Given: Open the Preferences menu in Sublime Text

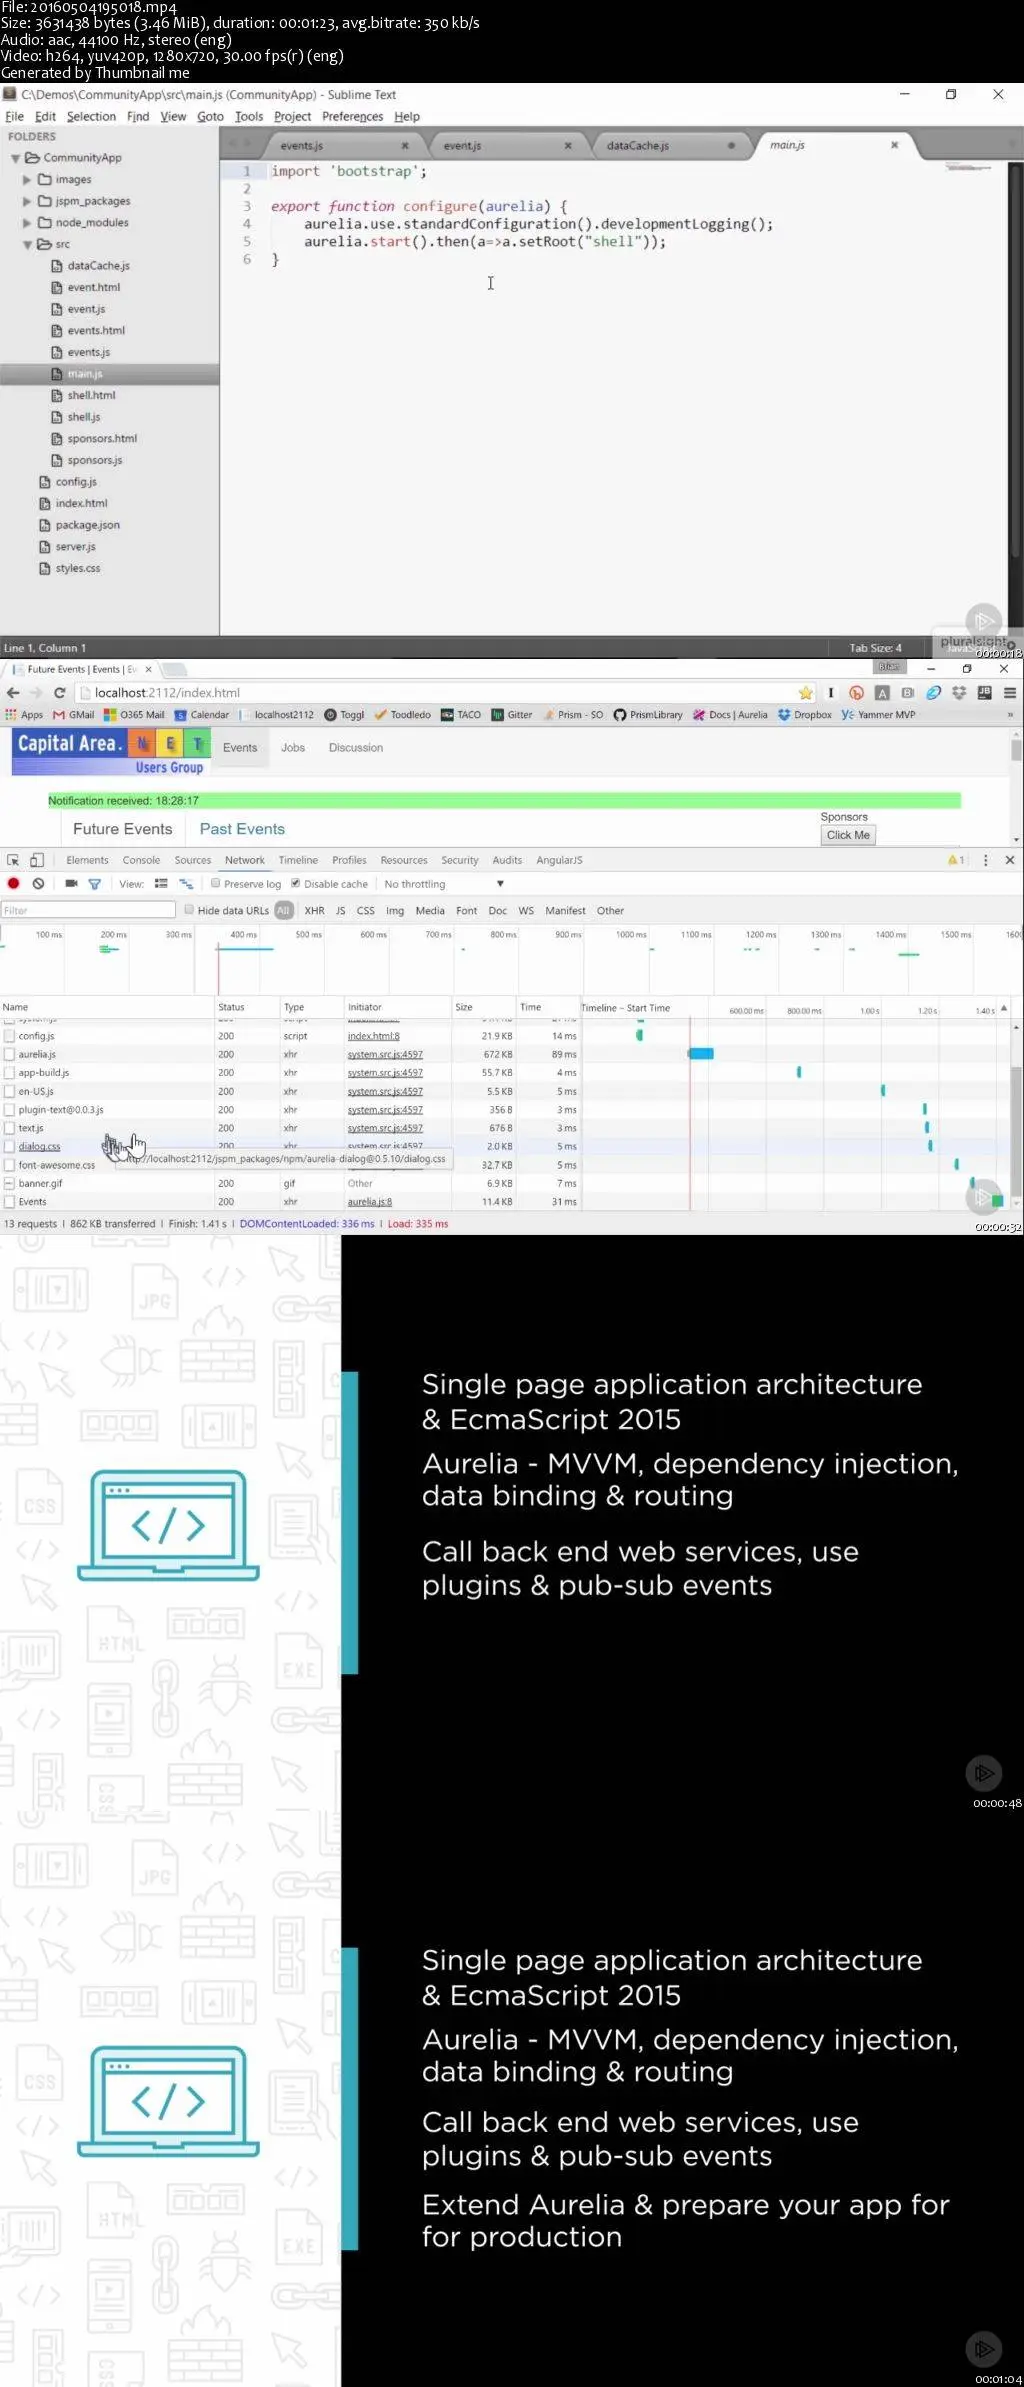Looking at the screenshot, I should [x=352, y=117].
